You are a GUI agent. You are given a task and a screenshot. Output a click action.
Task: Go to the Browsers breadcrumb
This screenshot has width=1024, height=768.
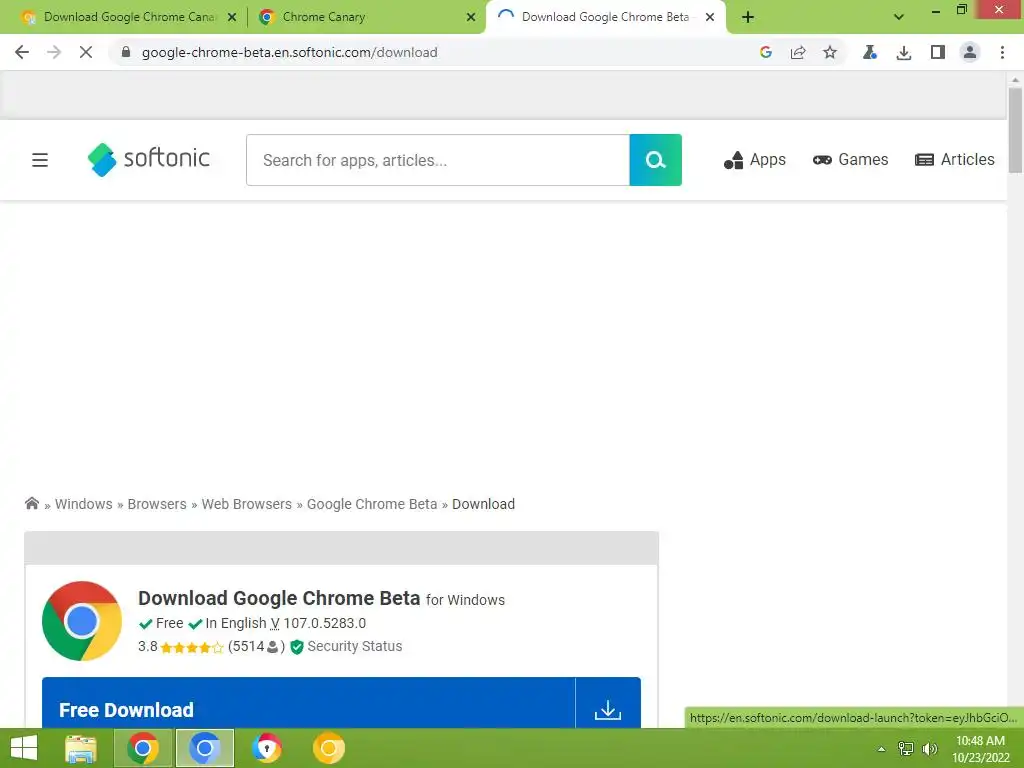[x=157, y=504]
